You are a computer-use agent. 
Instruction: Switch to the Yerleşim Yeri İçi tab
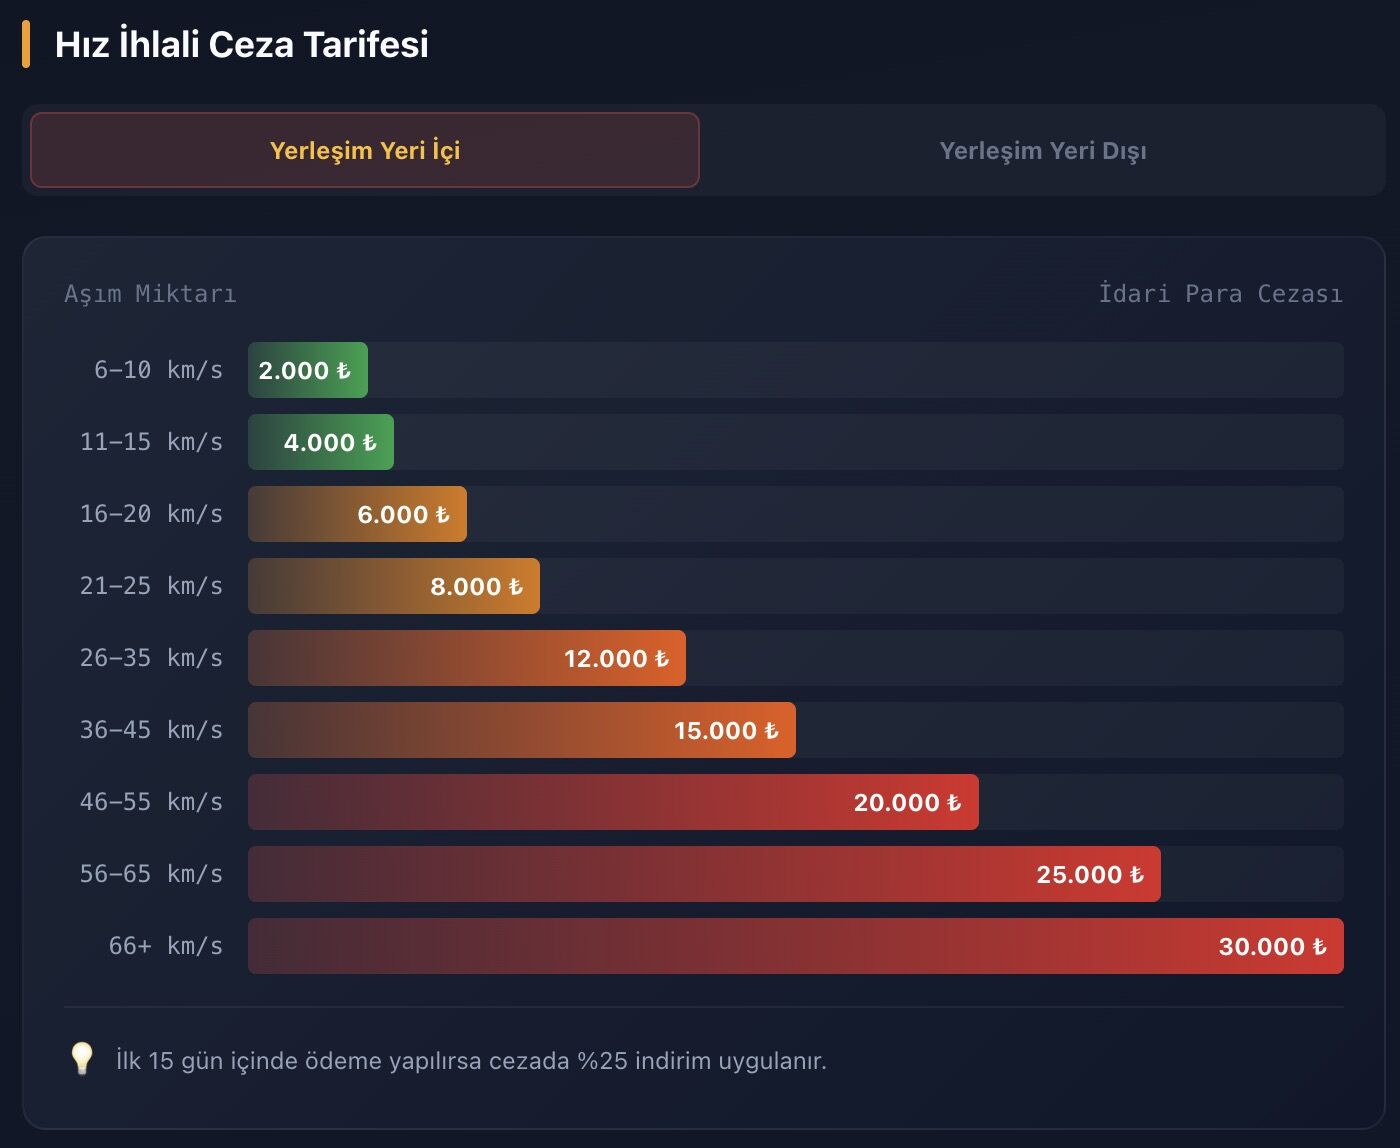pyautogui.click(x=365, y=150)
